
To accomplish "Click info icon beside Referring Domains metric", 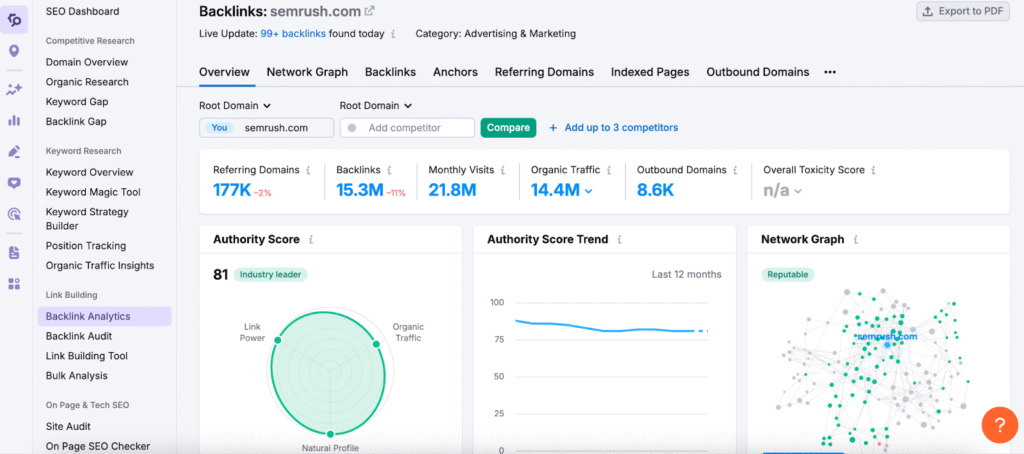I will tap(308, 170).
